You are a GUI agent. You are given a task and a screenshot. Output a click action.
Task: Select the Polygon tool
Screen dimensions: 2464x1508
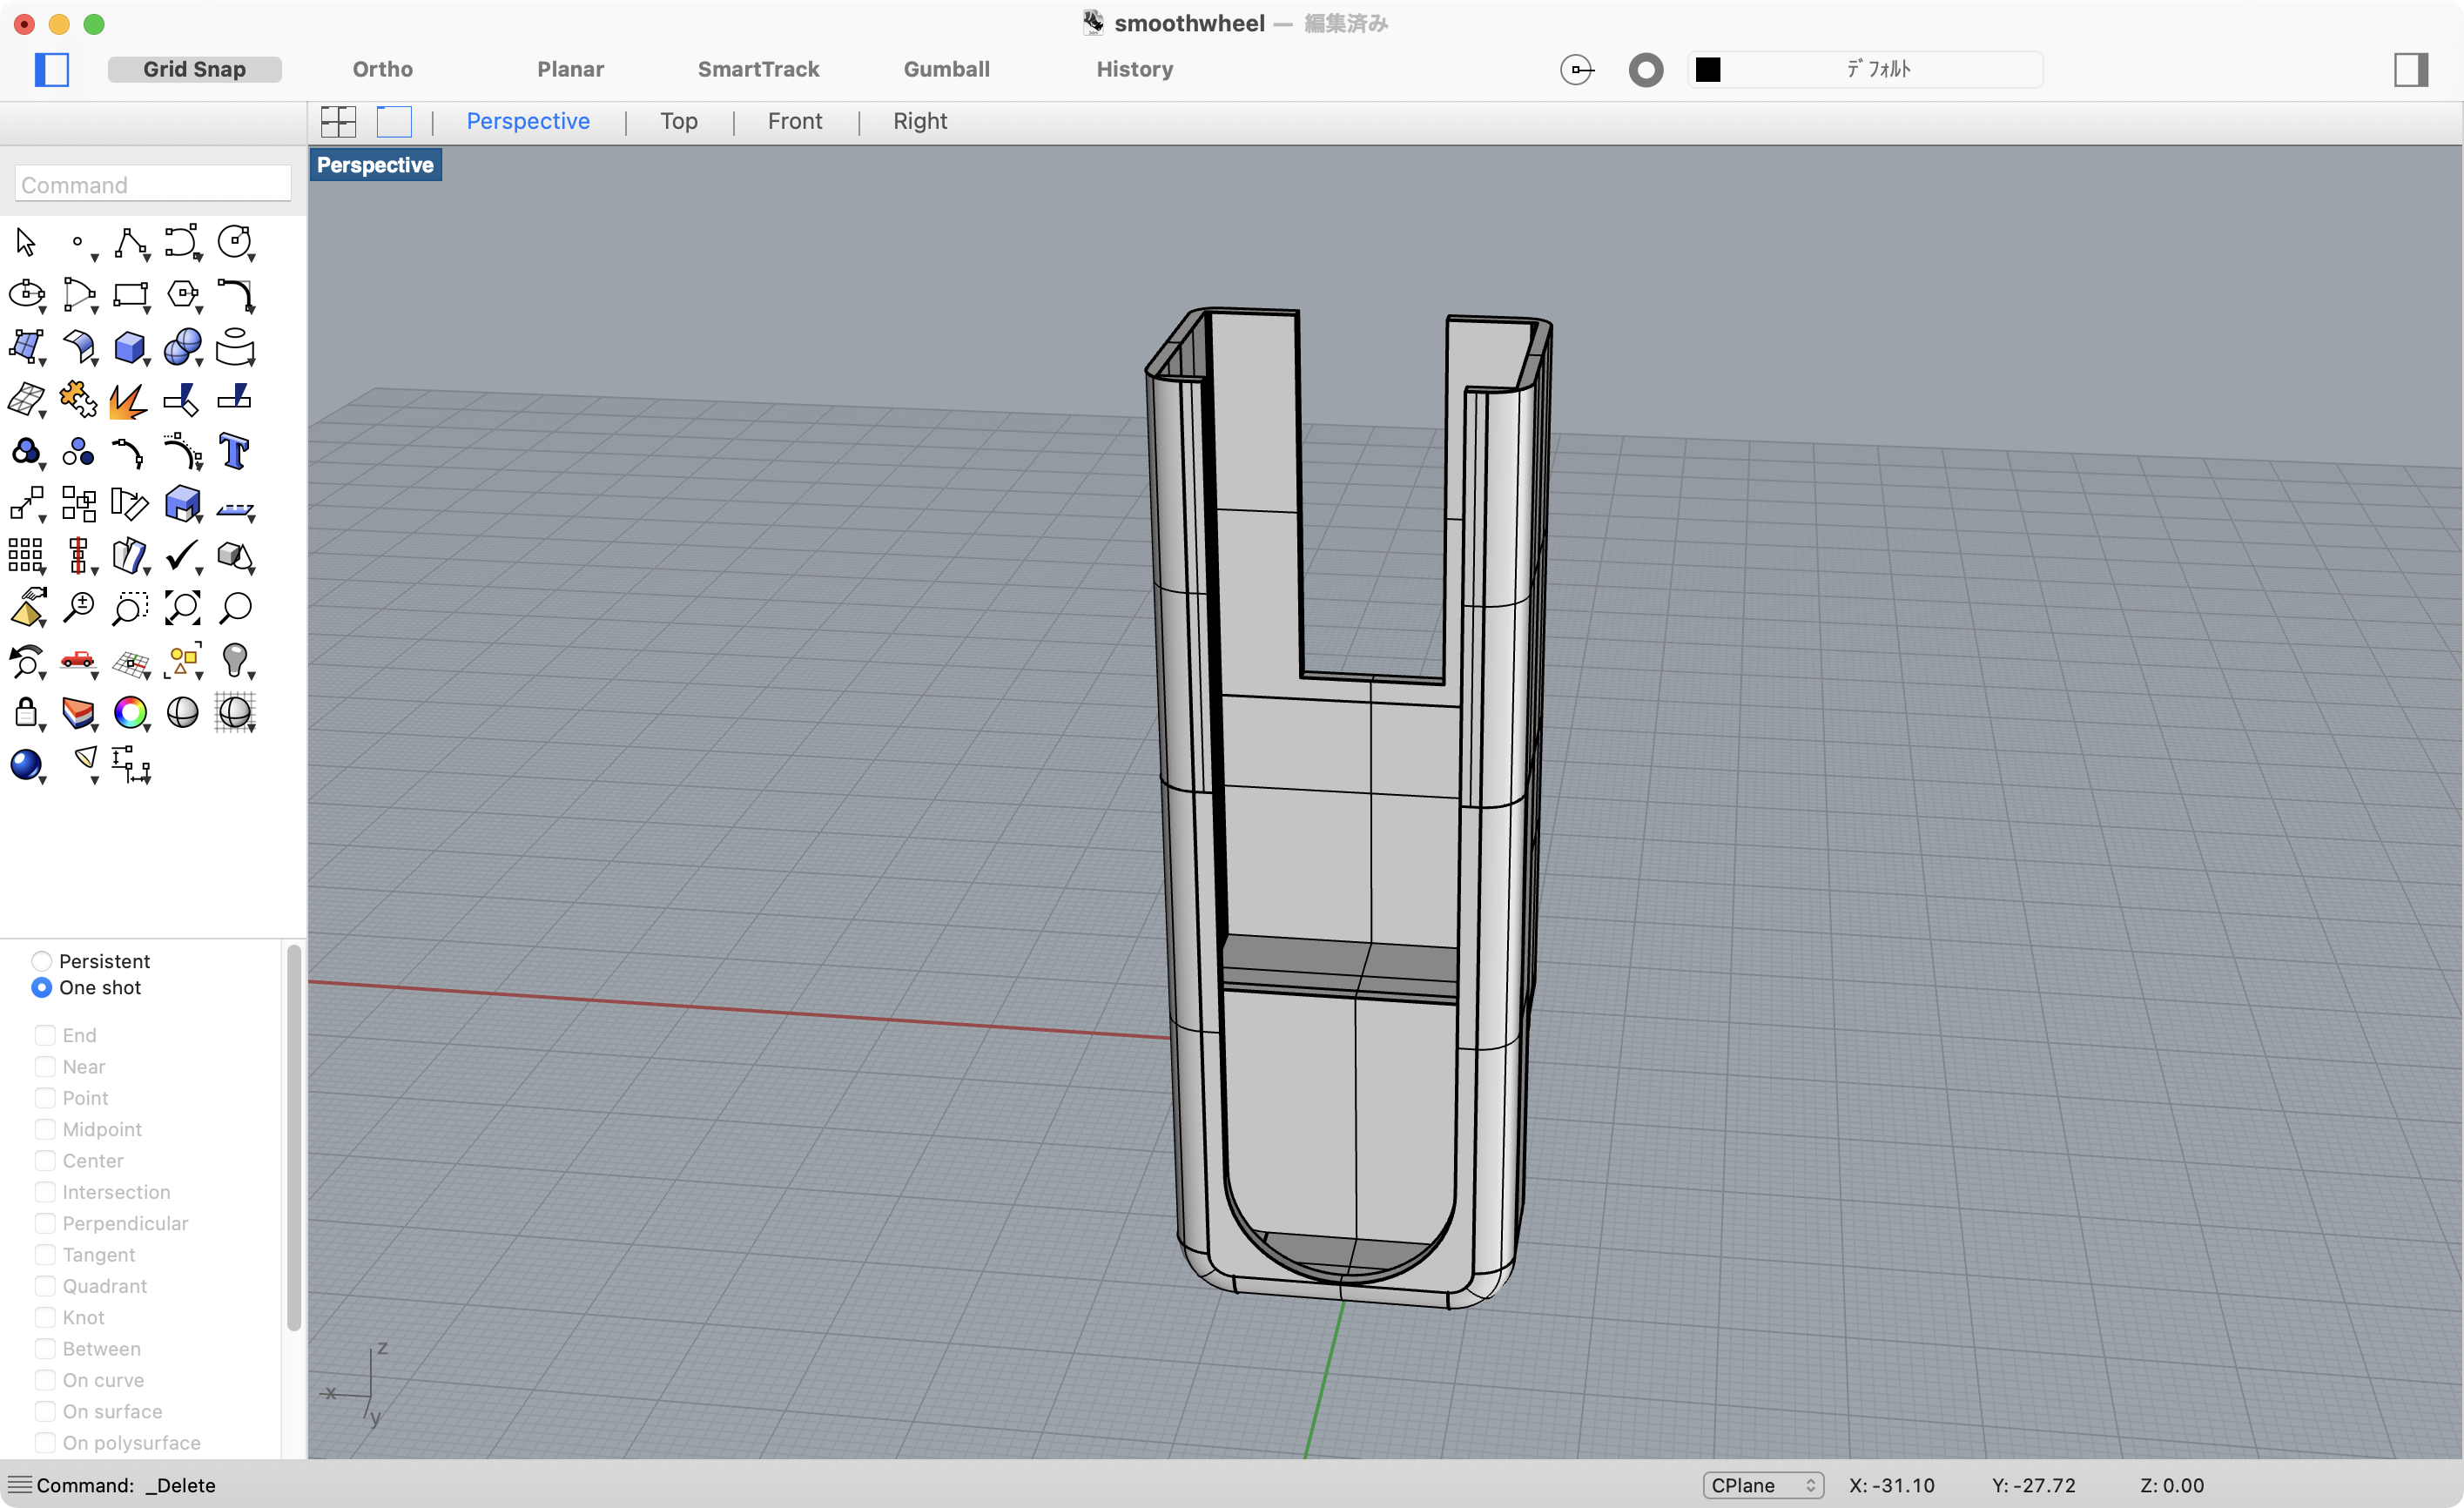(183, 294)
